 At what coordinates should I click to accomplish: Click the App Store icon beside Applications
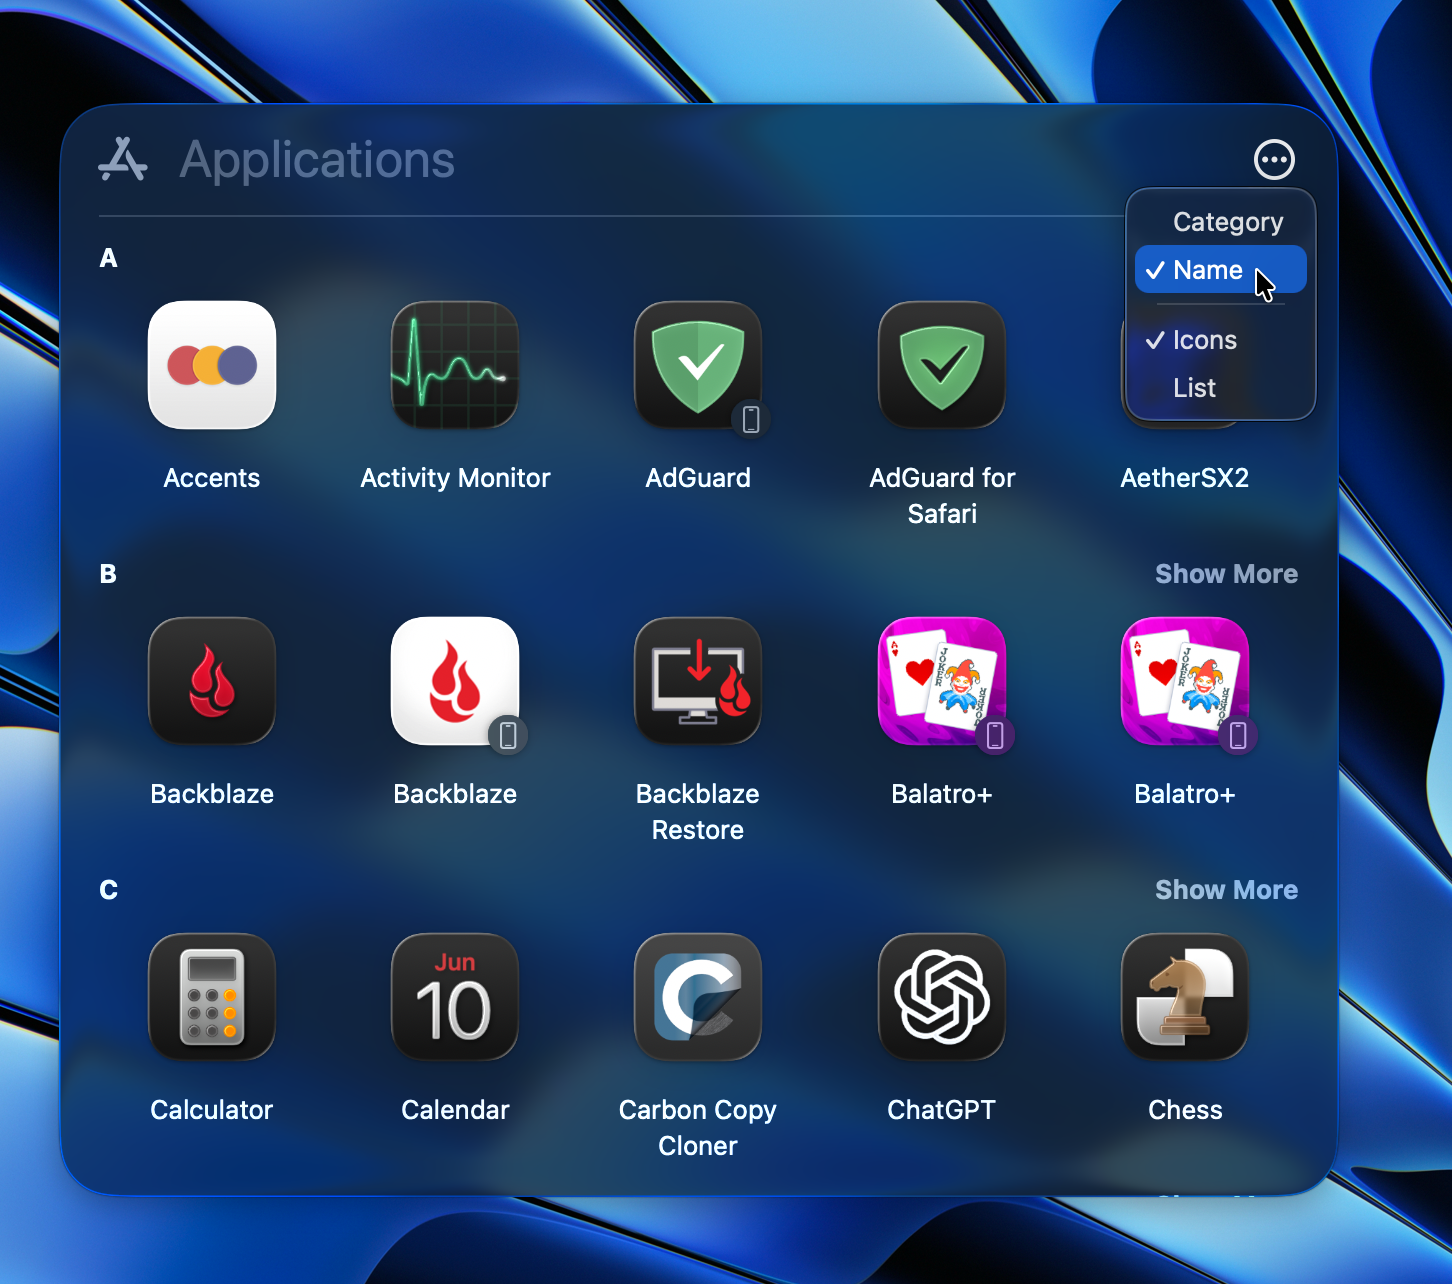[x=123, y=160]
